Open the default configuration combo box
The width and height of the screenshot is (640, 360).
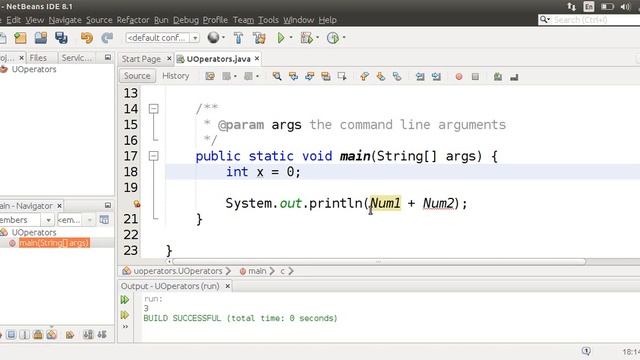click(x=162, y=38)
